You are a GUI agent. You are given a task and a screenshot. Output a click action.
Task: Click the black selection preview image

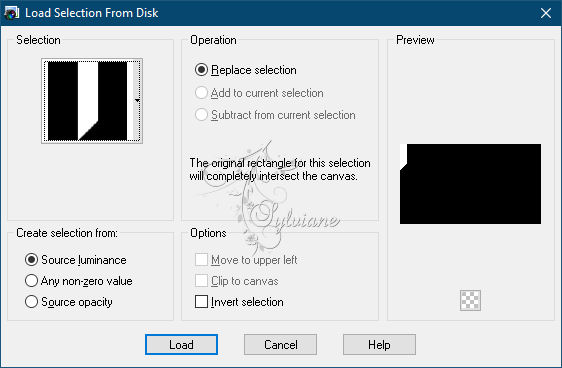[x=470, y=184]
